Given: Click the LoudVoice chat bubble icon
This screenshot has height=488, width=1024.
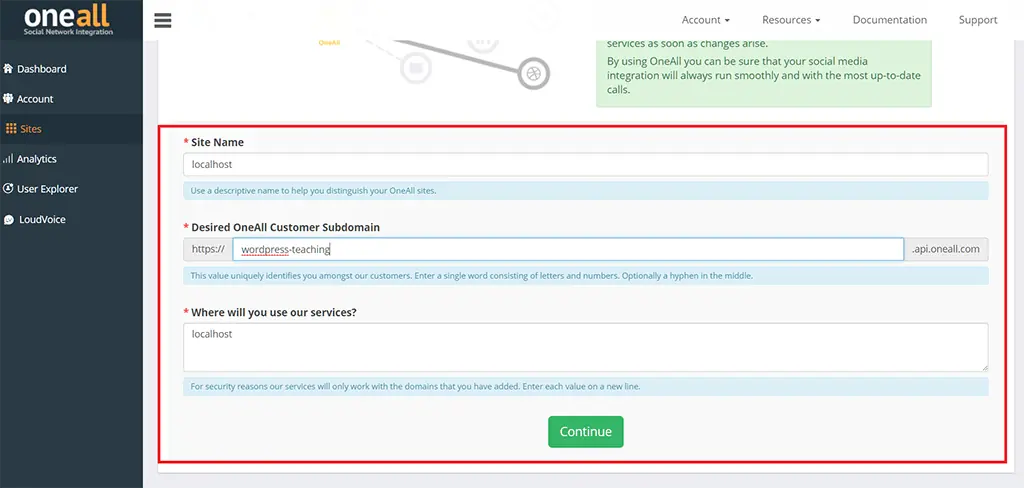Looking at the screenshot, I should click(x=8, y=220).
